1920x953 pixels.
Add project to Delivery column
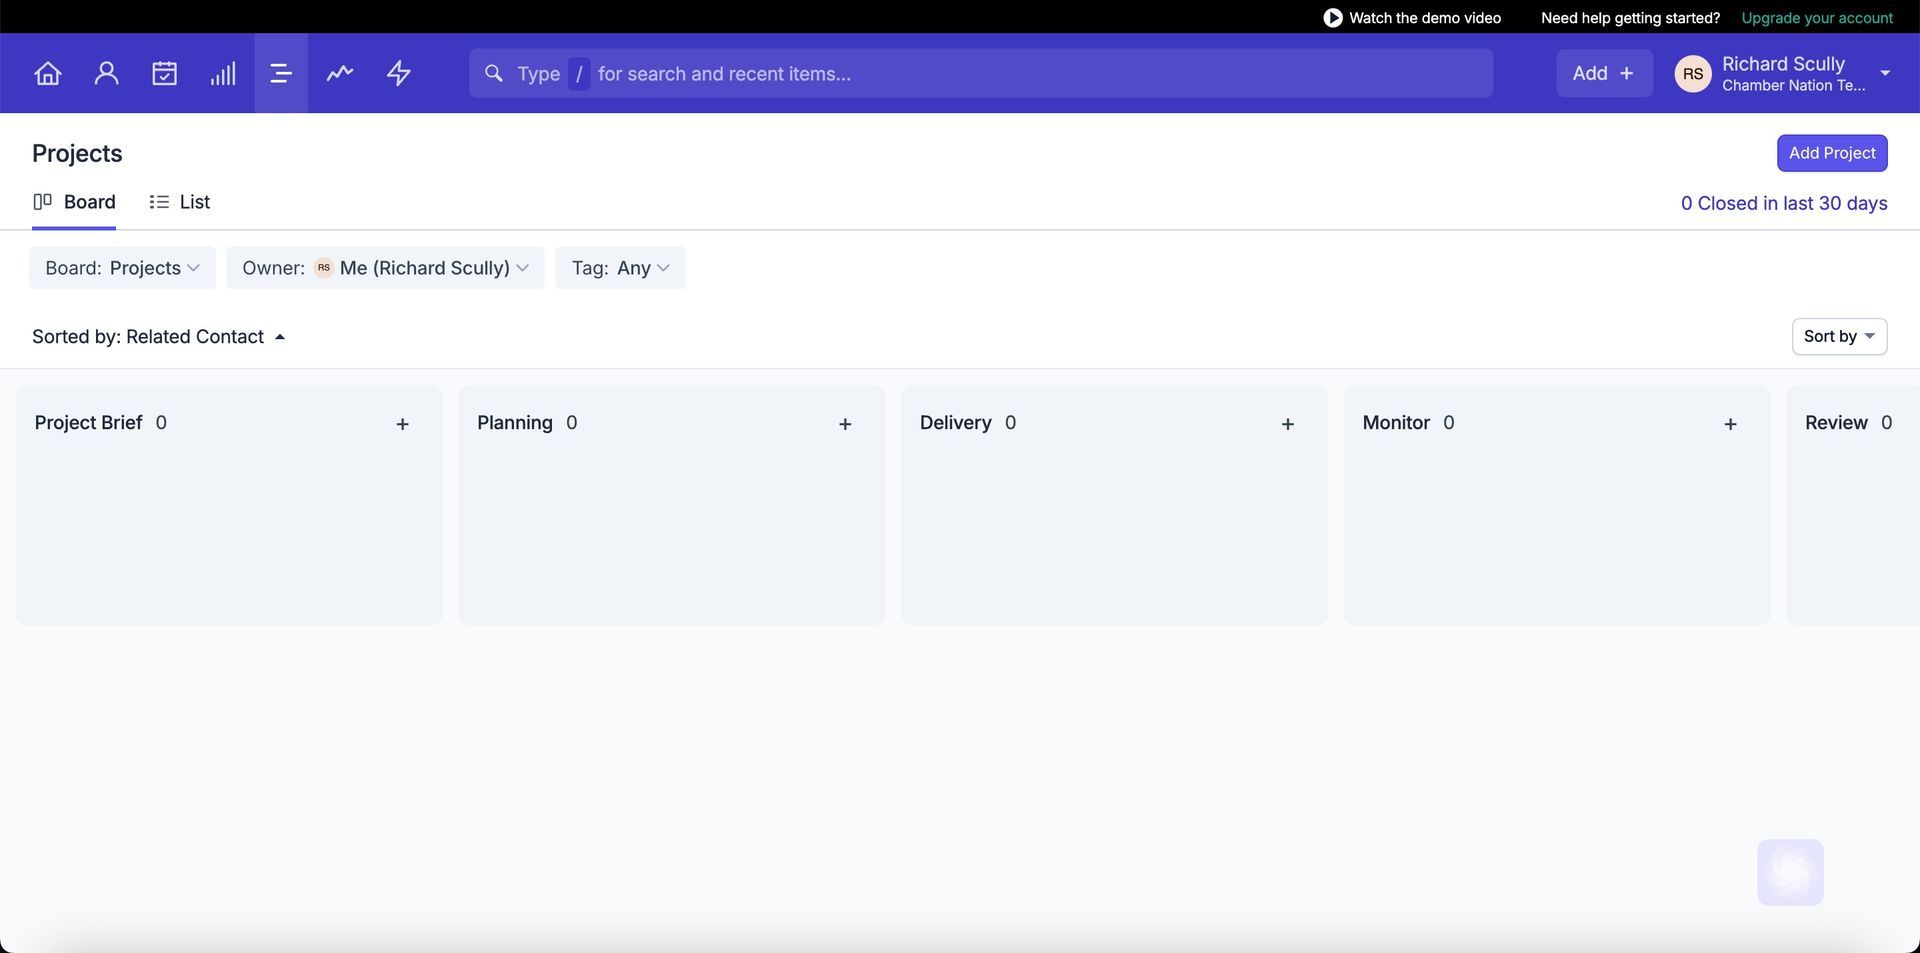[x=1288, y=424]
